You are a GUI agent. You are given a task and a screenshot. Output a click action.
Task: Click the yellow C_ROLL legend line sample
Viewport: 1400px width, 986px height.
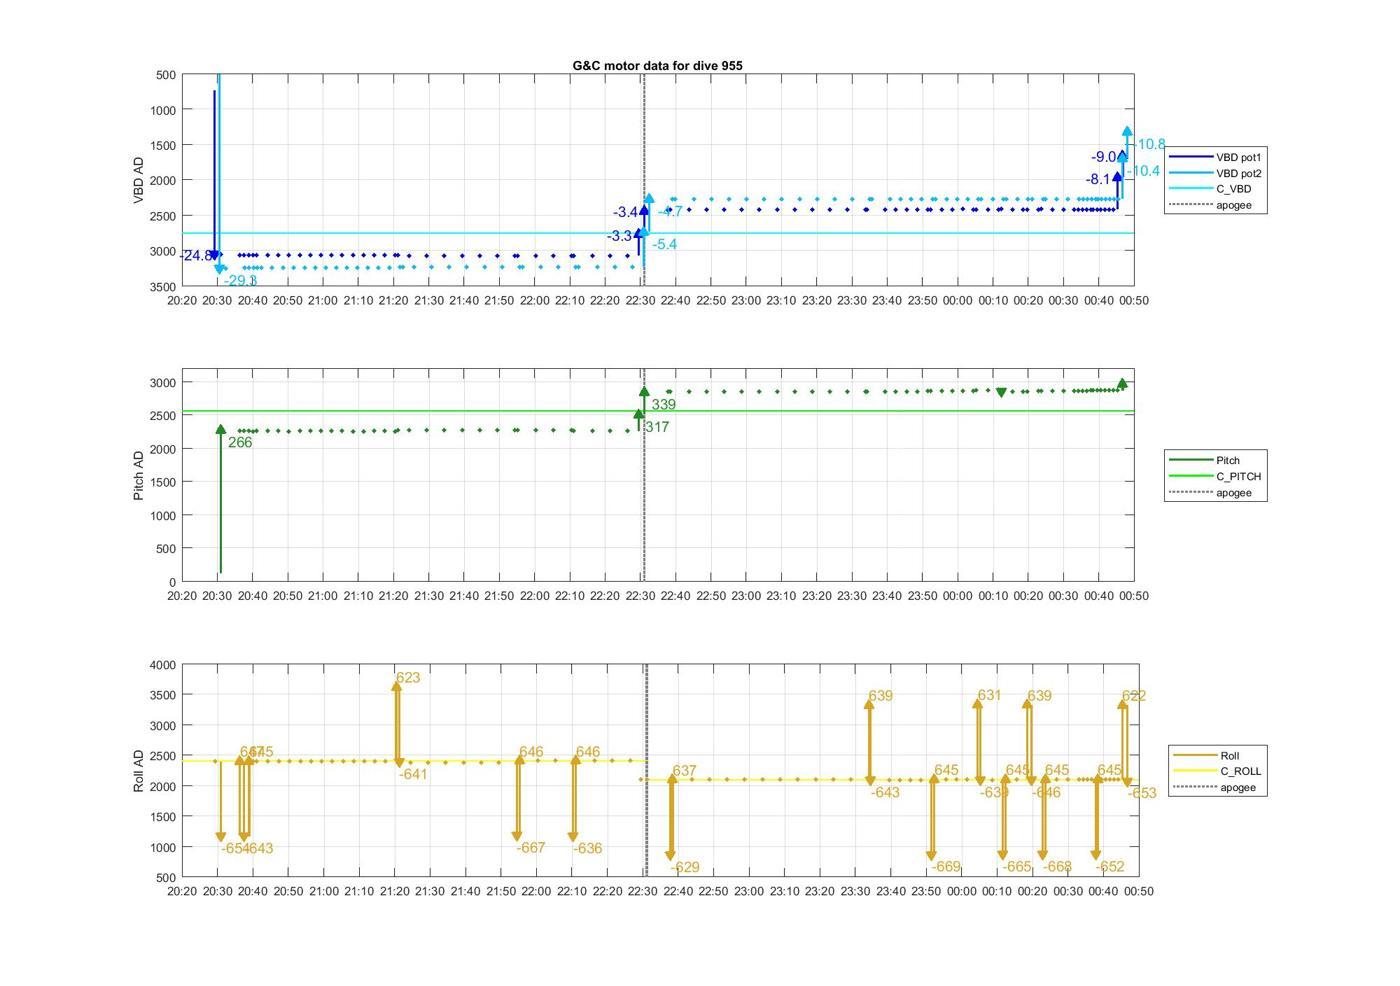click(1194, 771)
